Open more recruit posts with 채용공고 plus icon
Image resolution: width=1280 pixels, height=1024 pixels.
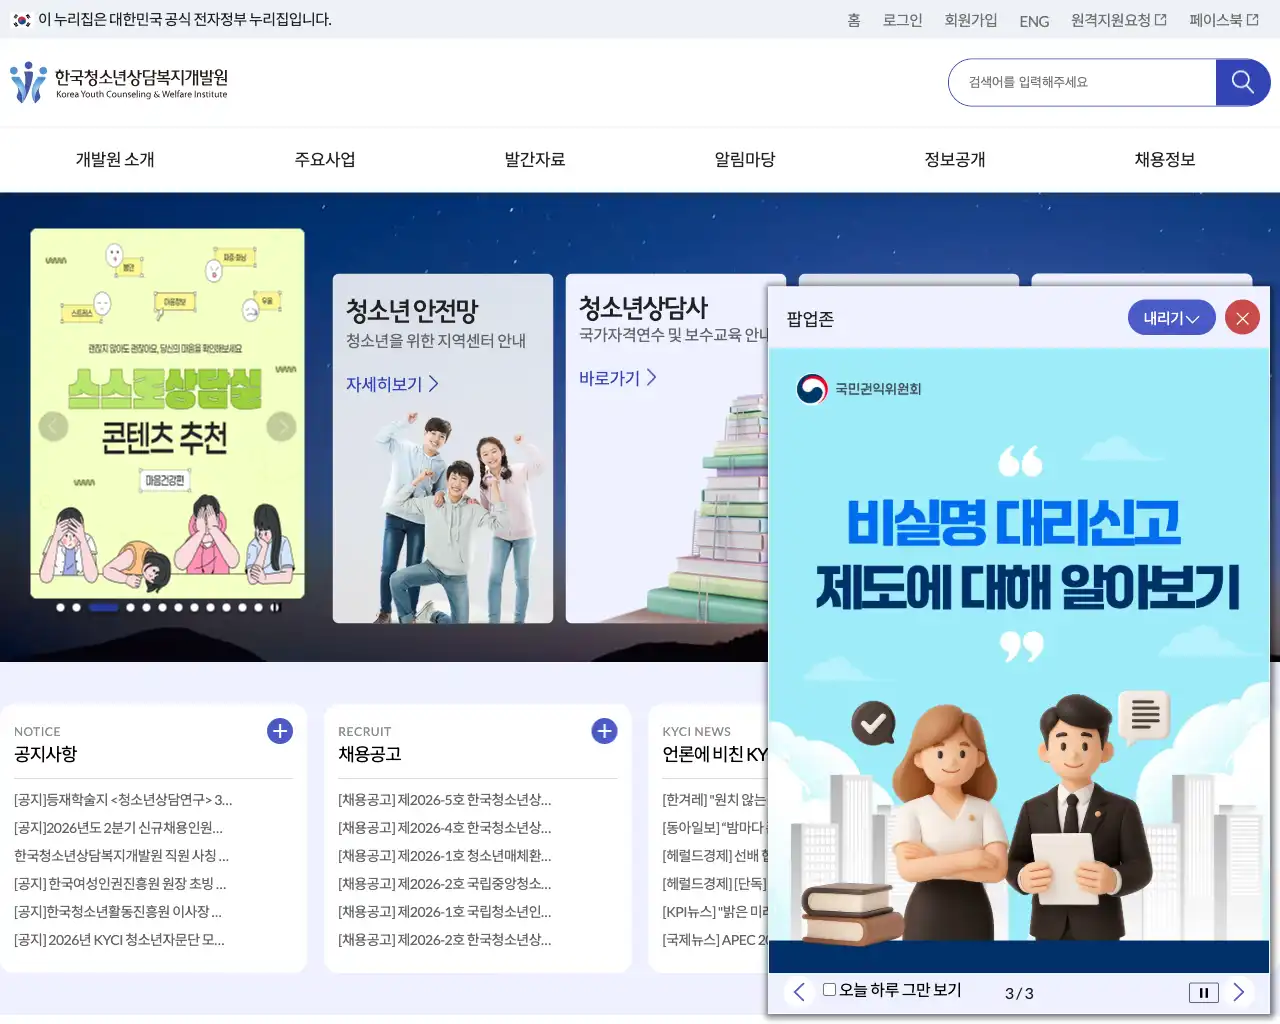coord(604,731)
